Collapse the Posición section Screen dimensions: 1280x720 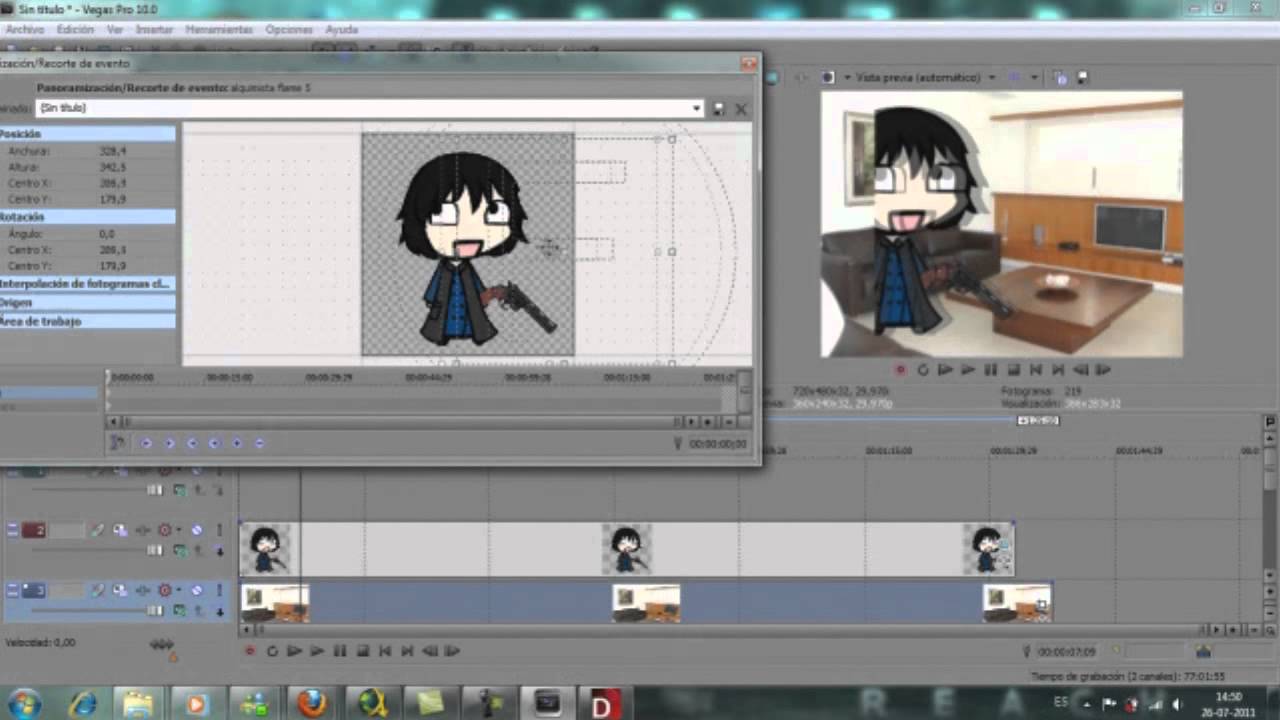click(87, 133)
